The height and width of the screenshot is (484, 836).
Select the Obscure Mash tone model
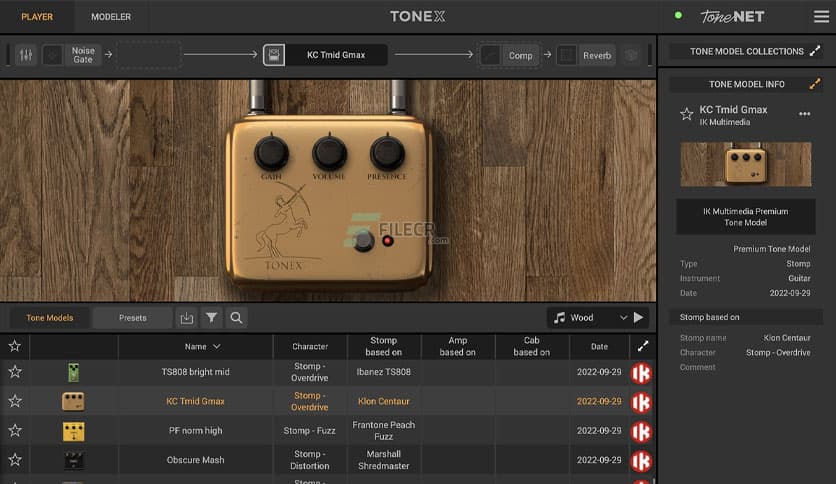[195, 460]
